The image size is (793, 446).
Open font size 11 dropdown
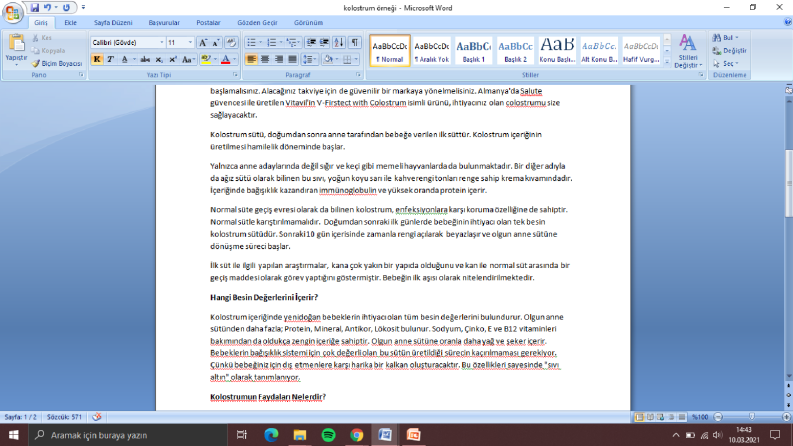click(190, 42)
